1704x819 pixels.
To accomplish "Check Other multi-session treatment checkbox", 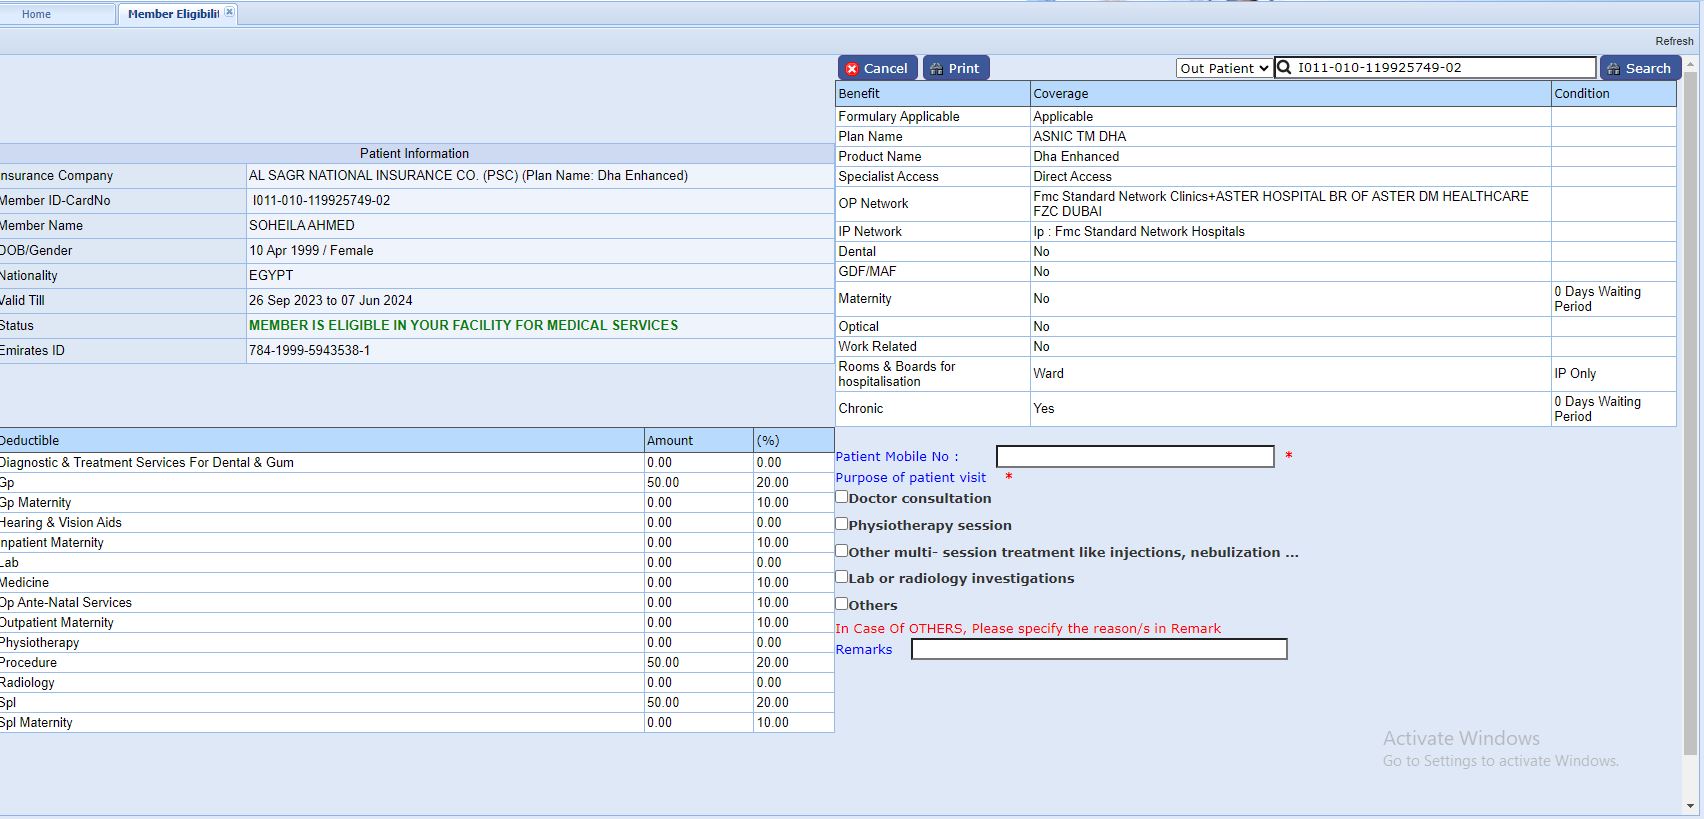I will (842, 551).
